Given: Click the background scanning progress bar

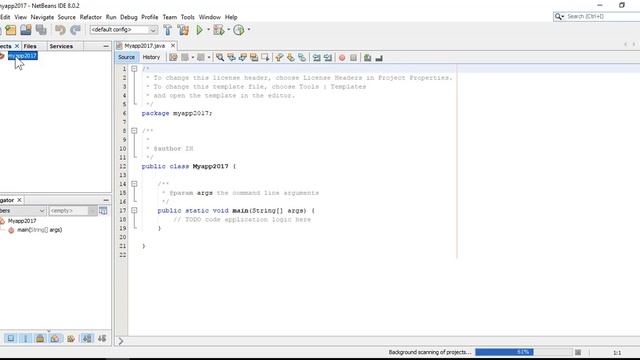Looking at the screenshot, I should click(x=524, y=352).
